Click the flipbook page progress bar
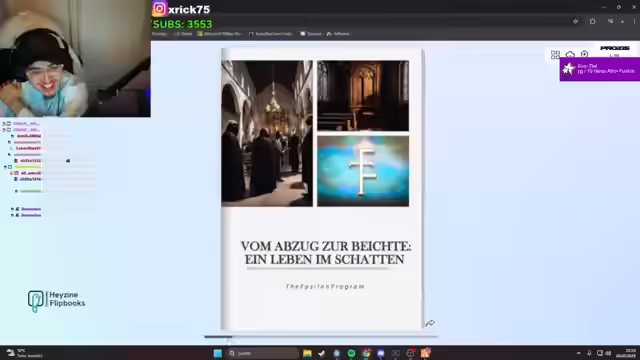The image size is (640, 360). [x=320, y=337]
